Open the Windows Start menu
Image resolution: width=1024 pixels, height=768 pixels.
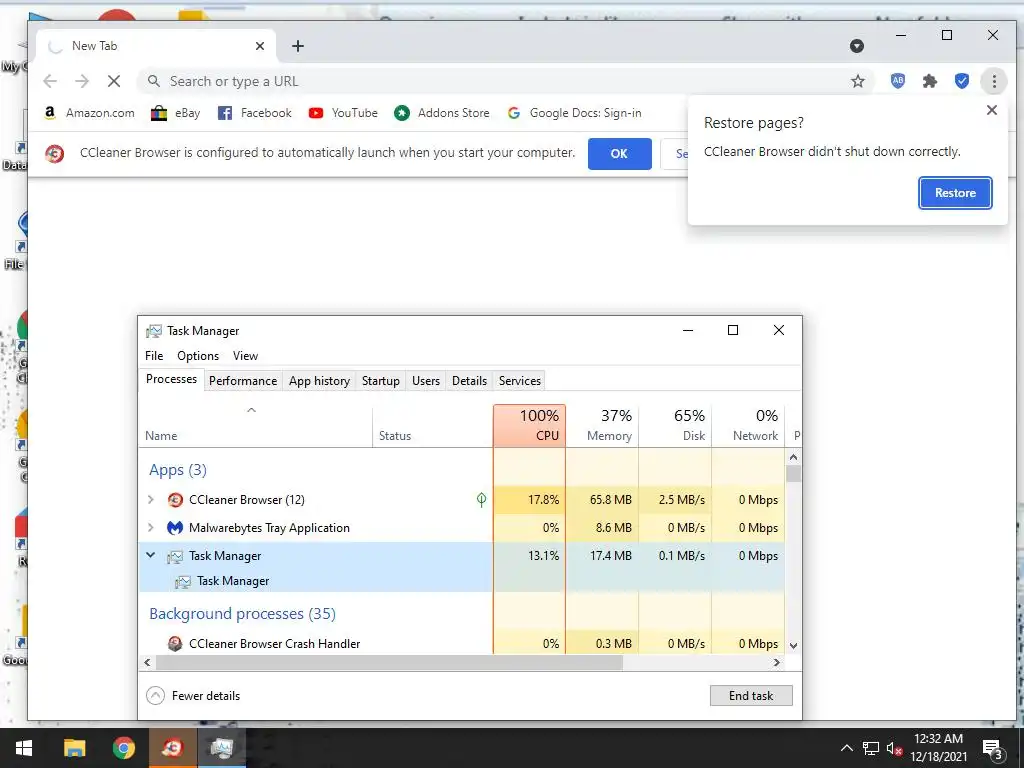pyautogui.click(x=24, y=748)
